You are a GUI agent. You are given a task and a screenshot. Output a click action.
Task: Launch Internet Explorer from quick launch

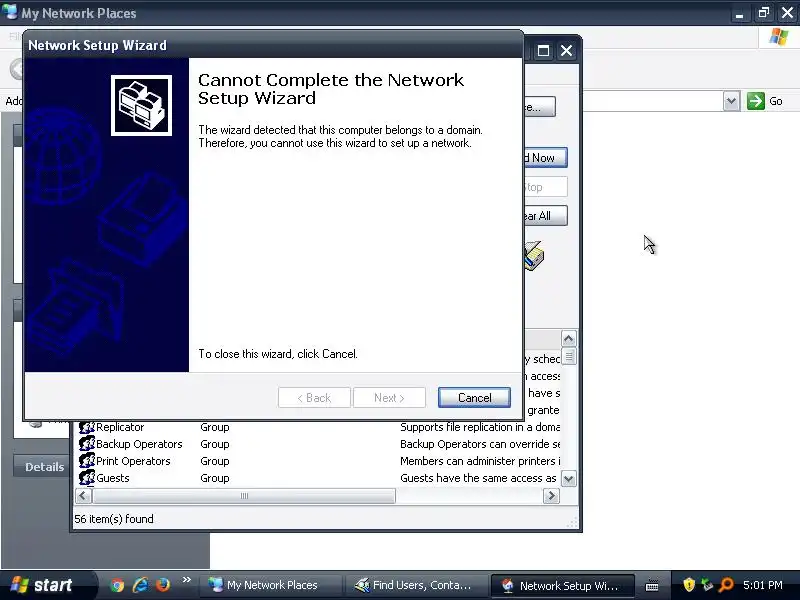point(140,585)
